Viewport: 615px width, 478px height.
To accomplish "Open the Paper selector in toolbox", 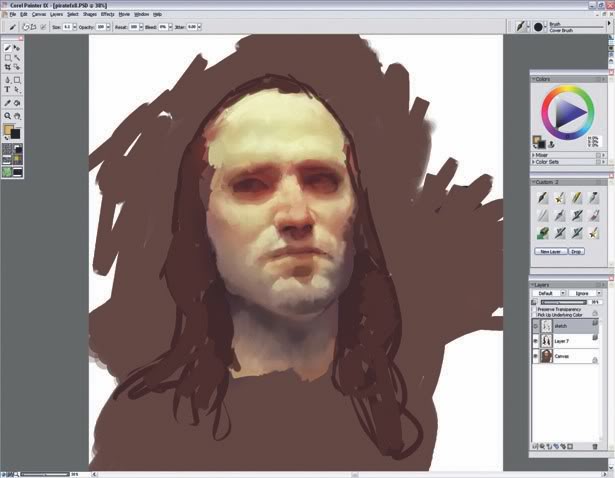I will pyautogui.click(x=7, y=149).
